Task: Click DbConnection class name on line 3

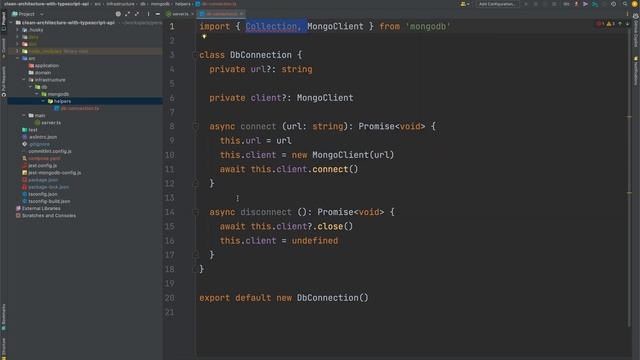Action: (260, 55)
